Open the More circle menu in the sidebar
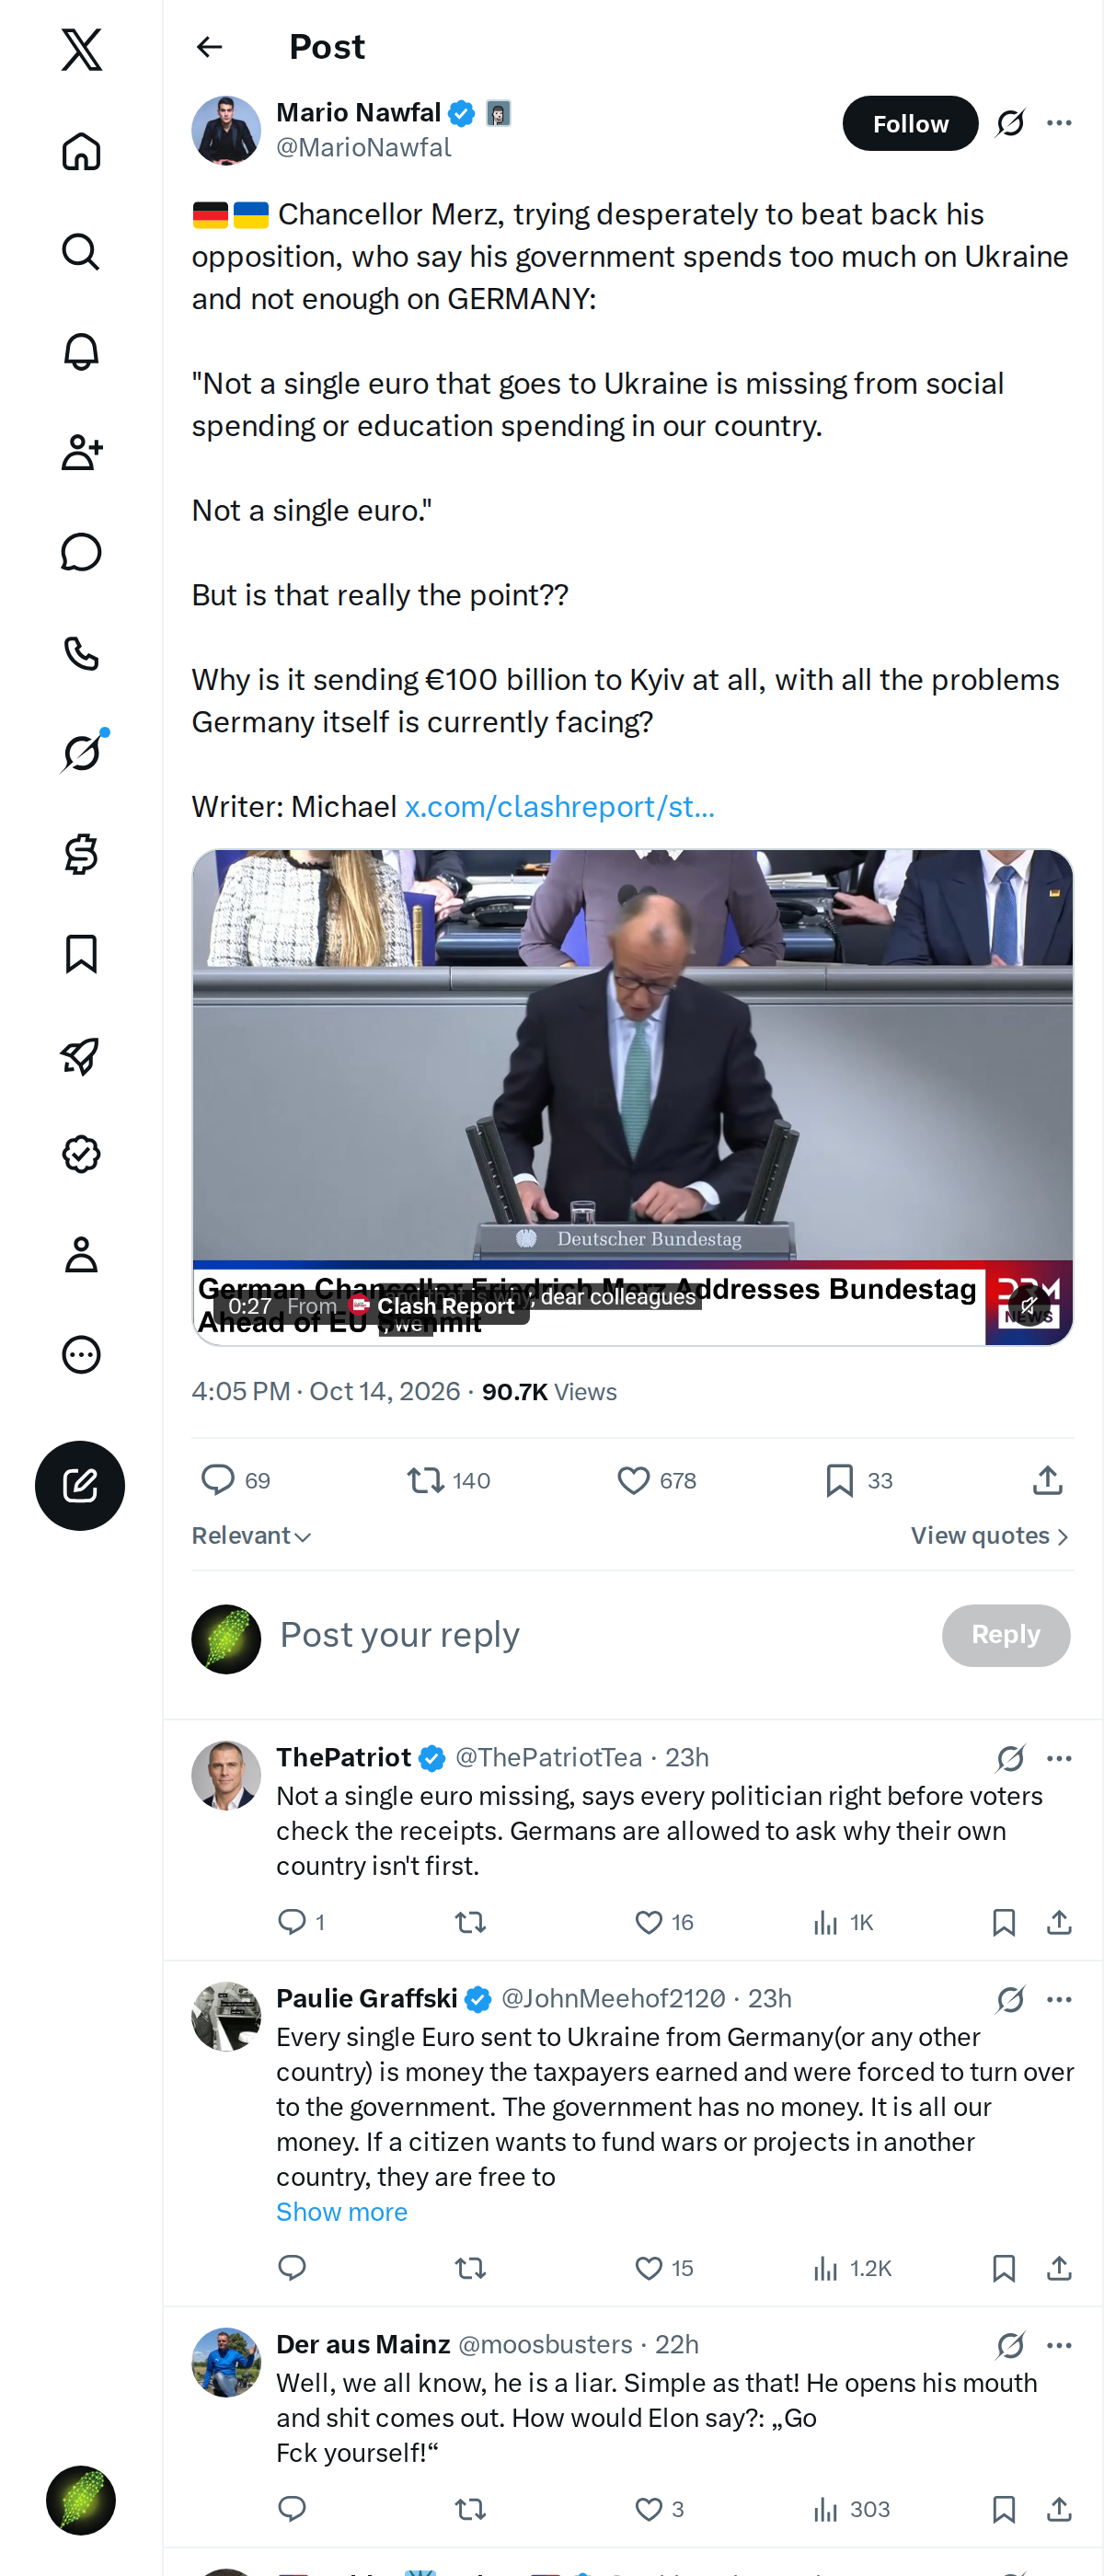The image size is (1104, 2576). click(x=82, y=1355)
